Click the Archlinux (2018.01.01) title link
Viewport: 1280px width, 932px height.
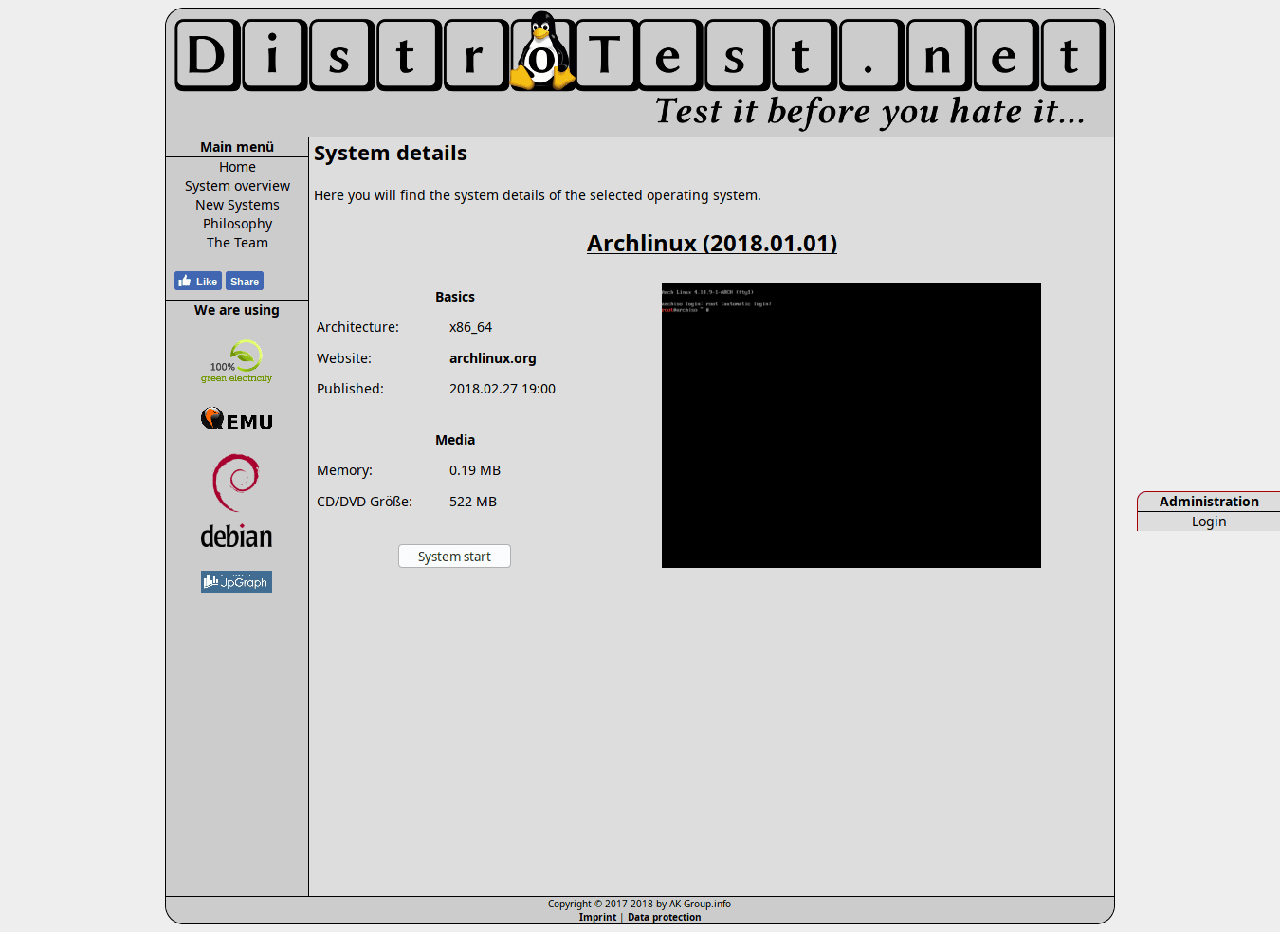pos(711,243)
